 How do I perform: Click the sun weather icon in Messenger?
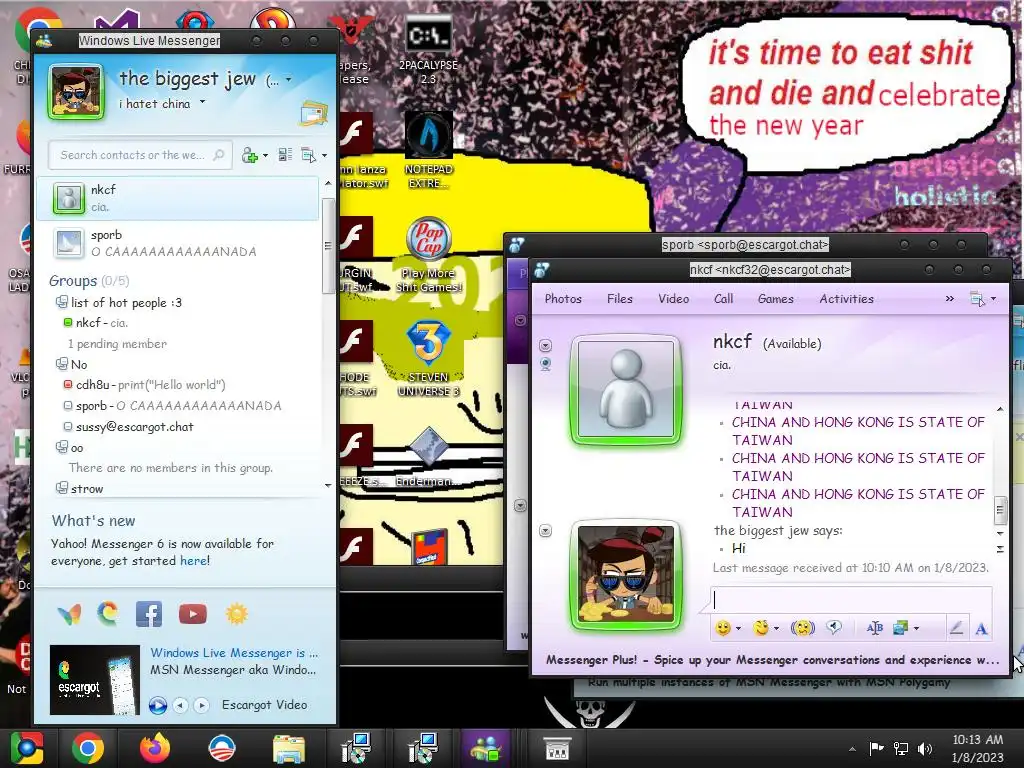pos(236,614)
